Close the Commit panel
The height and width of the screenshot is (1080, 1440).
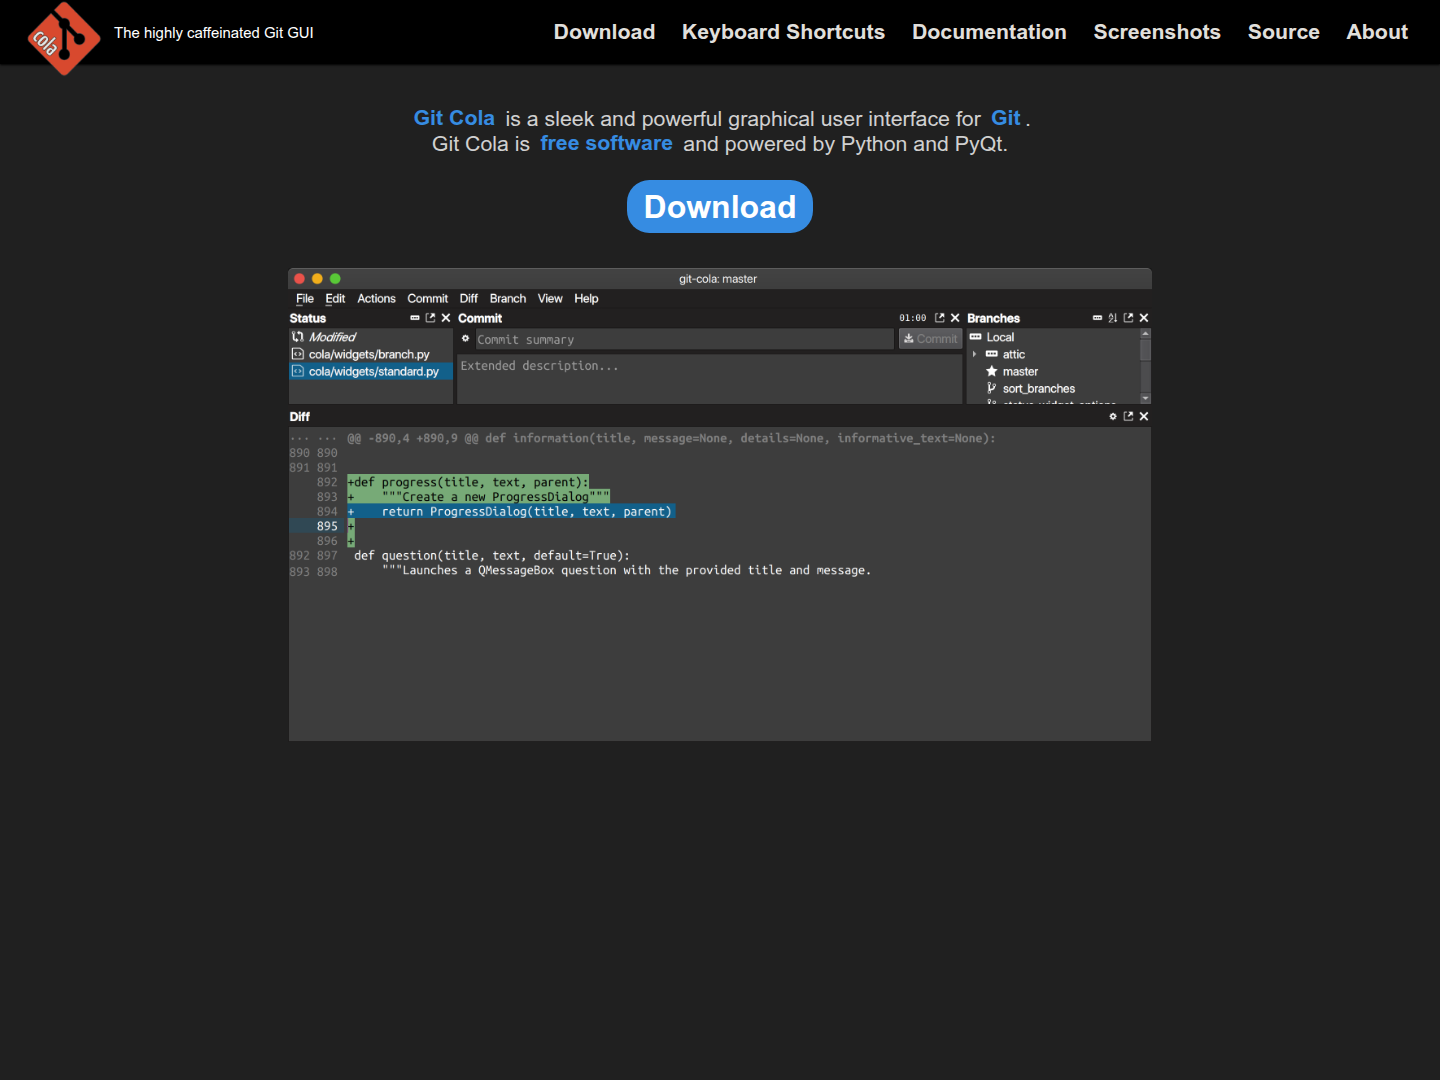[x=955, y=318]
